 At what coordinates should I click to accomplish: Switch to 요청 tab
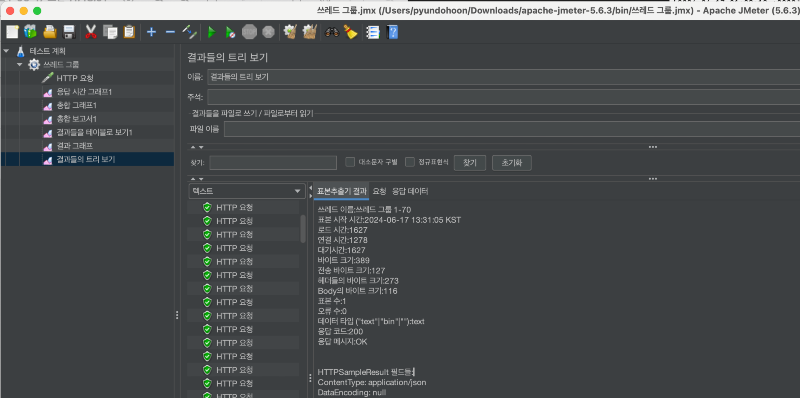379,191
